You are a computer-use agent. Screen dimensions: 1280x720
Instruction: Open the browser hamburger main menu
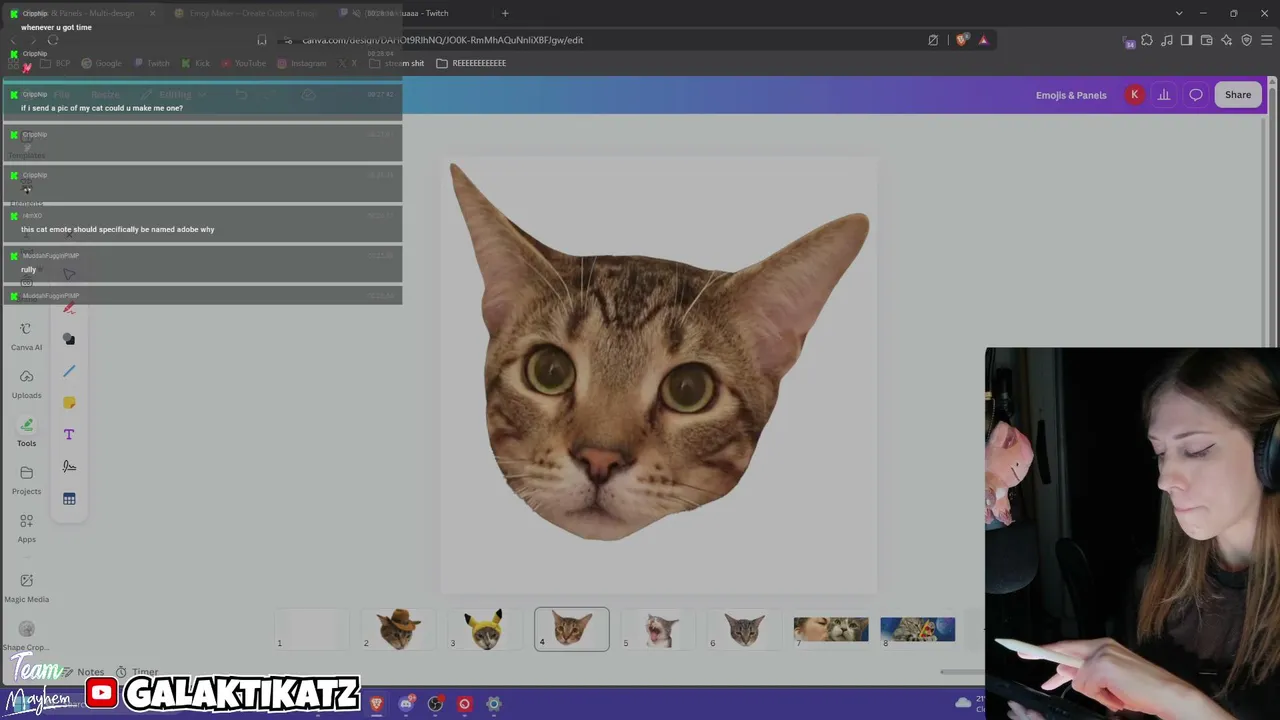1267,40
